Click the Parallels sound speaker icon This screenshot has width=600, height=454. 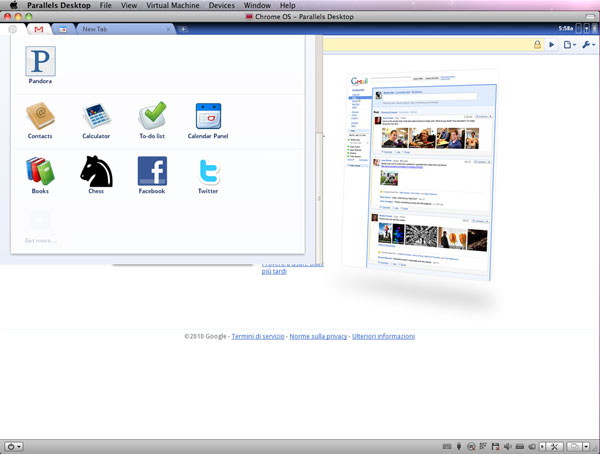pos(507,446)
